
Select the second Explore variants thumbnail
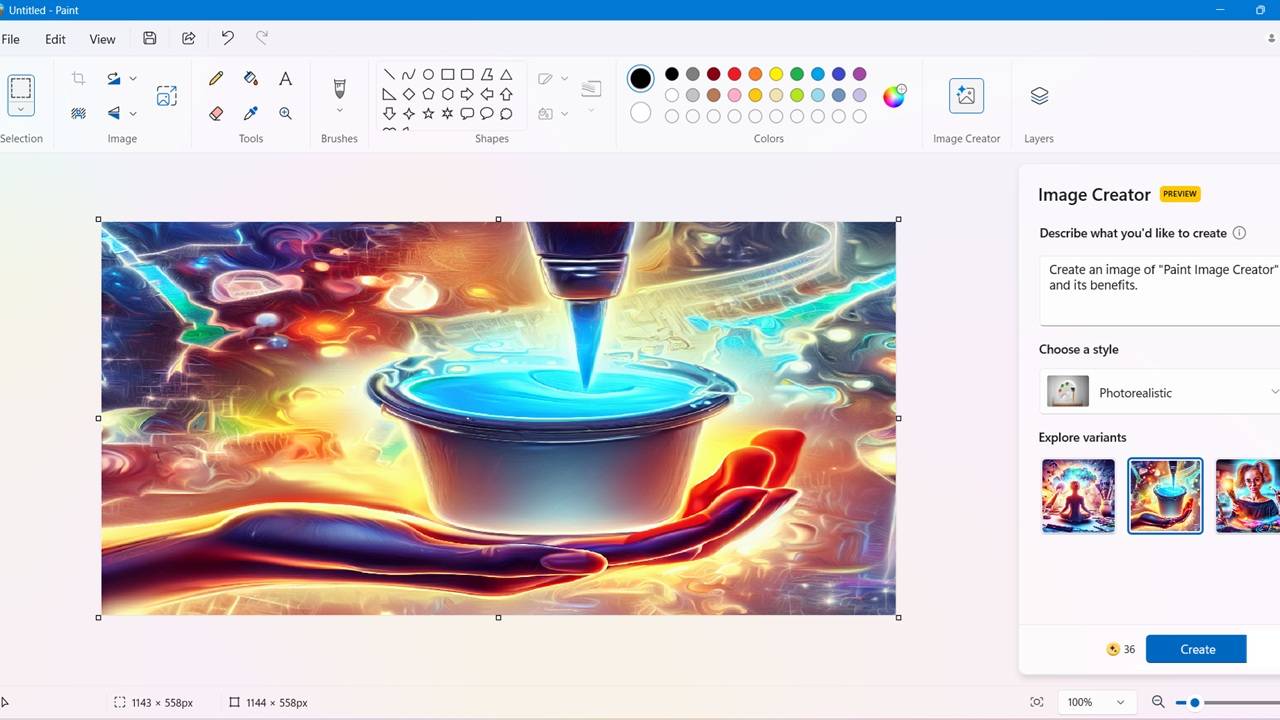click(1164, 495)
